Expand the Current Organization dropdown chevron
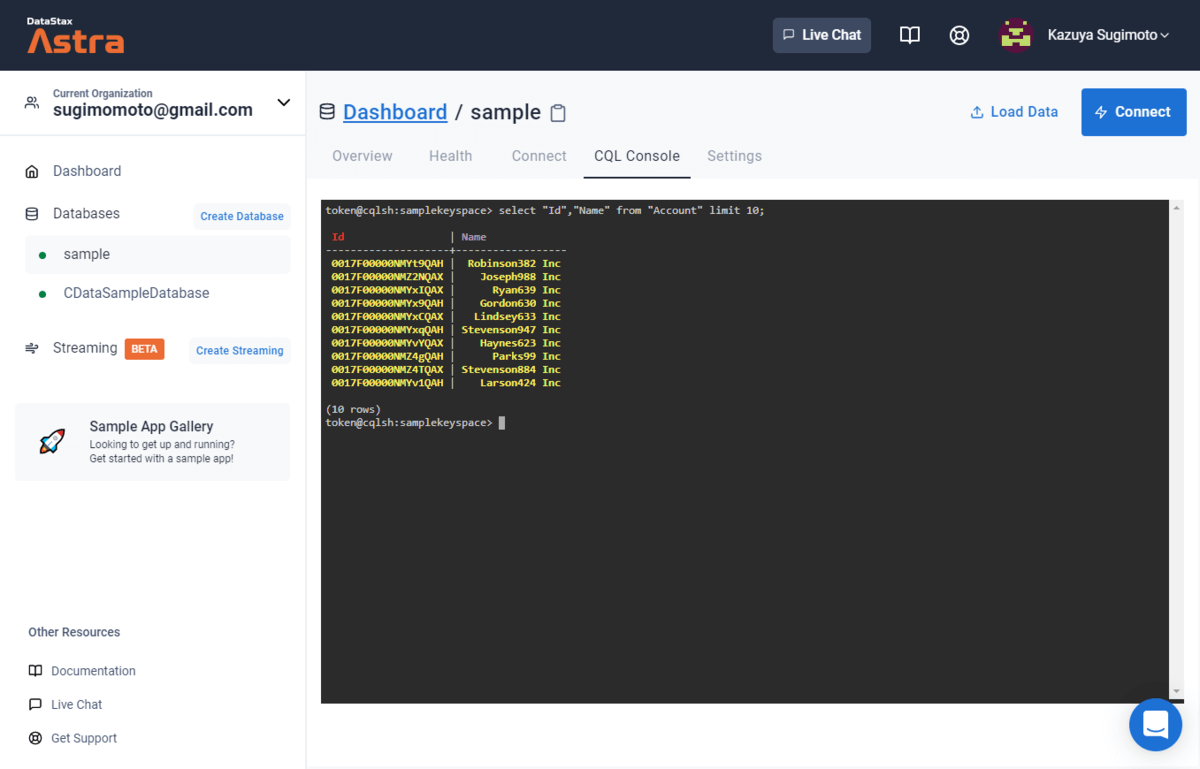Screen dimensions: 1200x769 click(284, 103)
